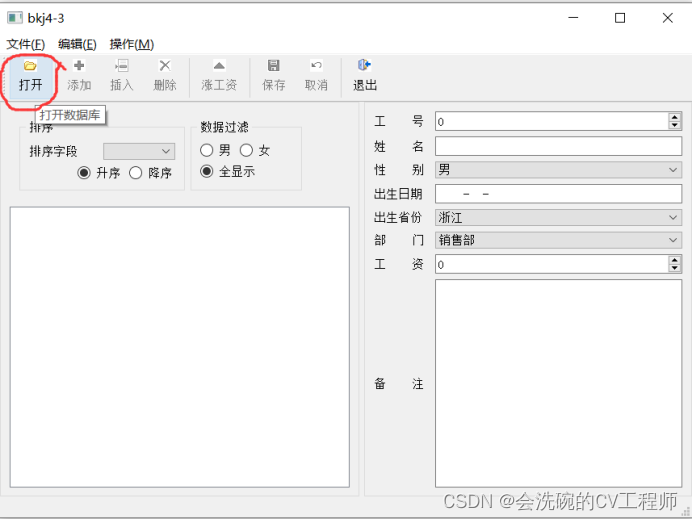Click the 插入 insert record toolbar icon
Viewport: 693px width, 520px height.
pyautogui.click(x=122, y=65)
